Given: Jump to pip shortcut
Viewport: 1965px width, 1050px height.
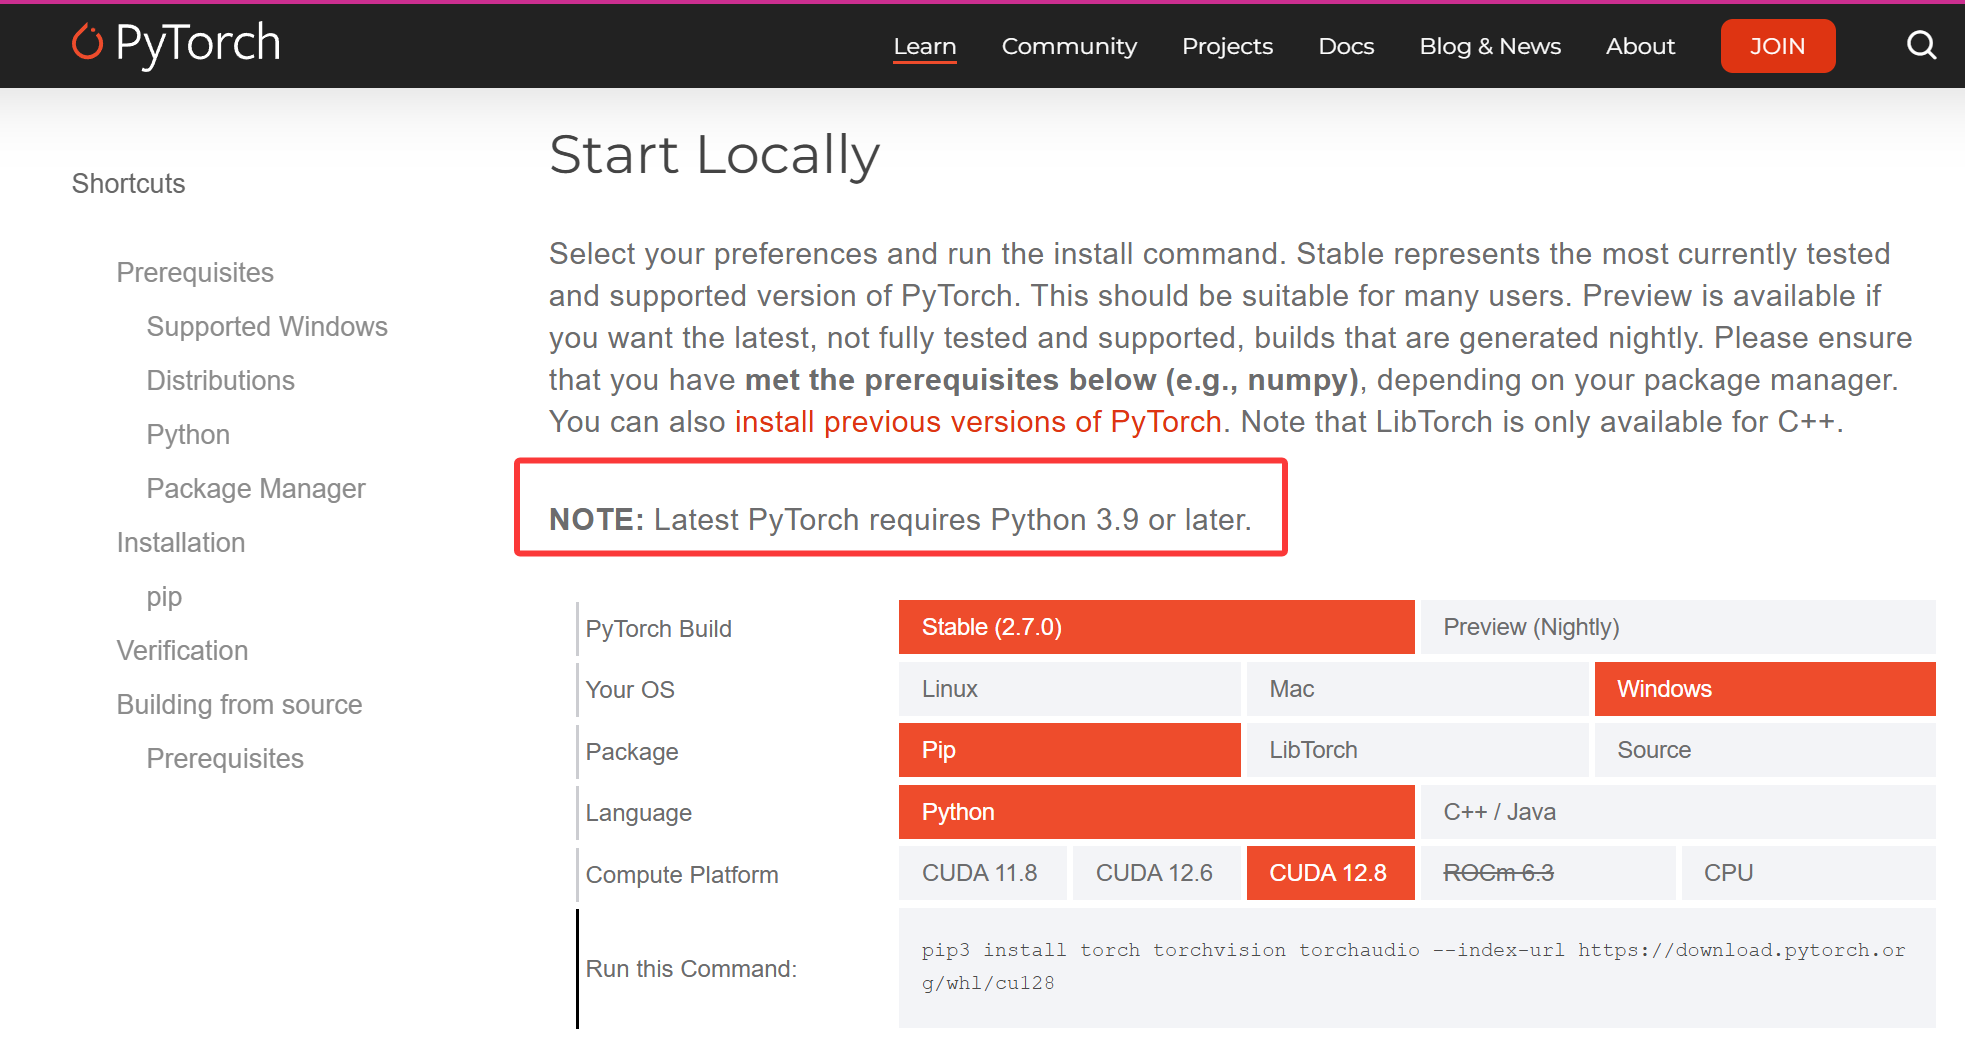Looking at the screenshot, I should tap(164, 596).
